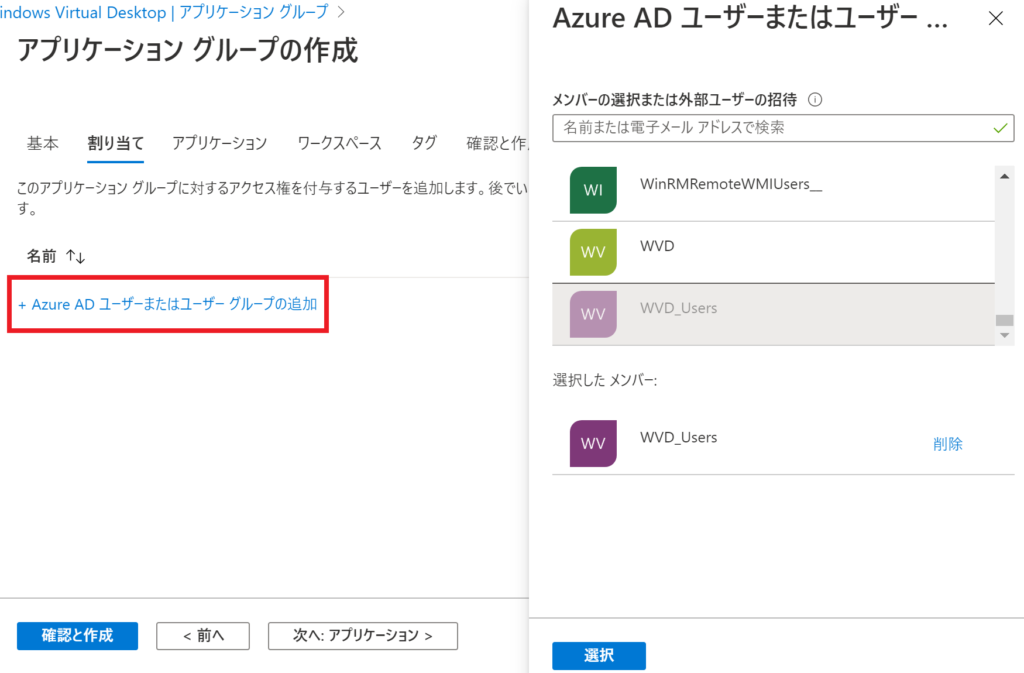
Task: Sort by the 名前 column arrows
Action: (x=76, y=257)
